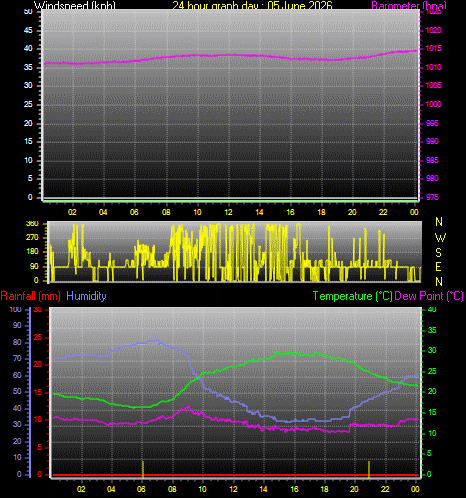Click the Dew Point (°C) legend label

pos(429,296)
